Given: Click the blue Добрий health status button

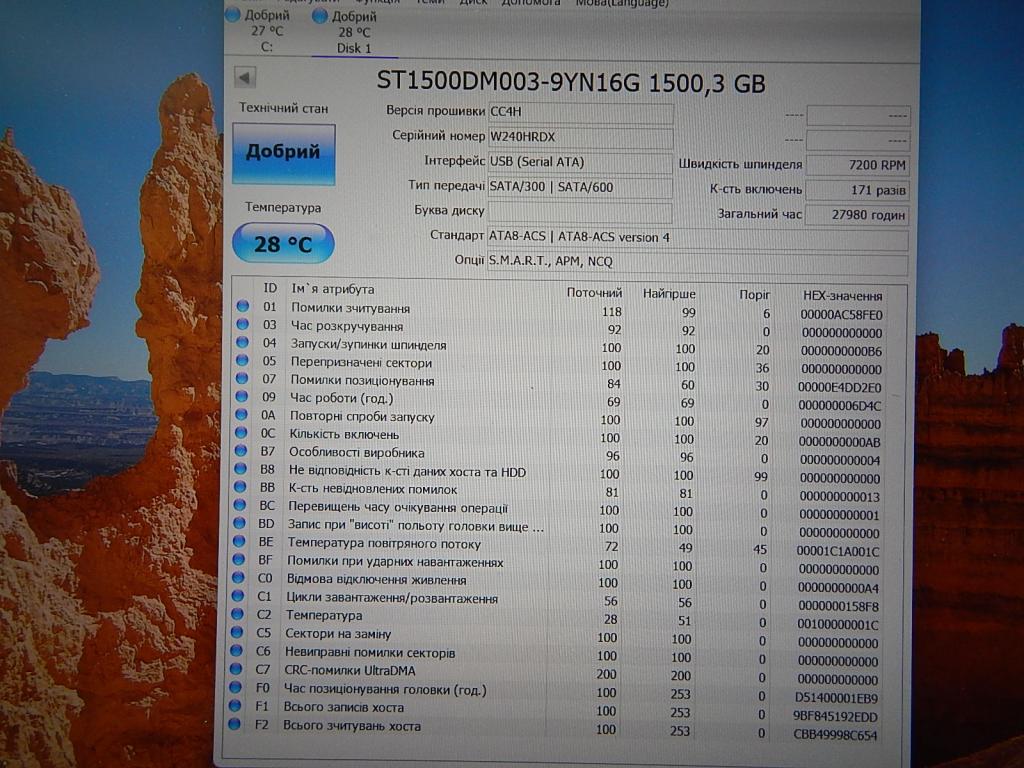Looking at the screenshot, I should [284, 153].
